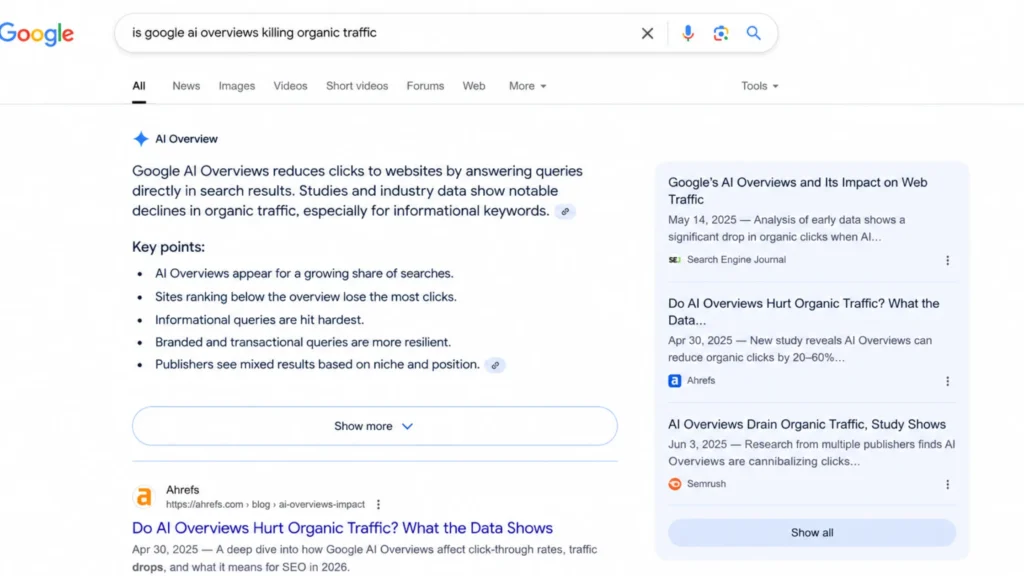Open options menu for Semrush source card
The height and width of the screenshot is (576, 1024).
(x=948, y=484)
